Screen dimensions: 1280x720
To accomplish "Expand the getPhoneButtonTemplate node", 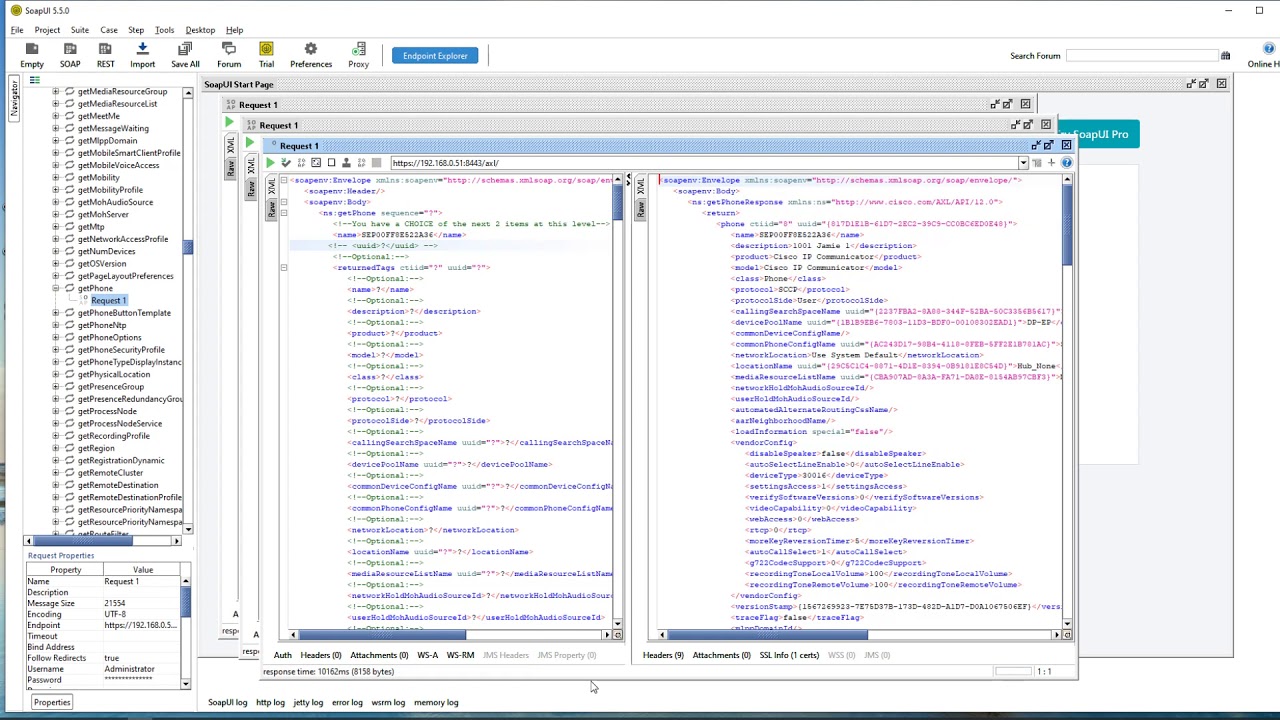I will tap(56, 313).
